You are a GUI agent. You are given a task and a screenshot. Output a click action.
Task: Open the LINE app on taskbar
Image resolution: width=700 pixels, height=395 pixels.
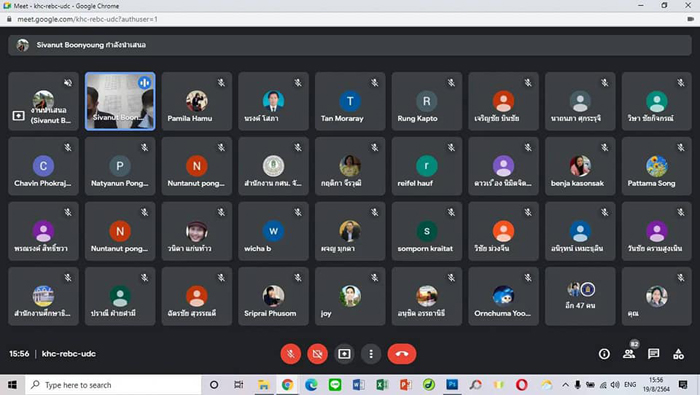click(x=335, y=385)
